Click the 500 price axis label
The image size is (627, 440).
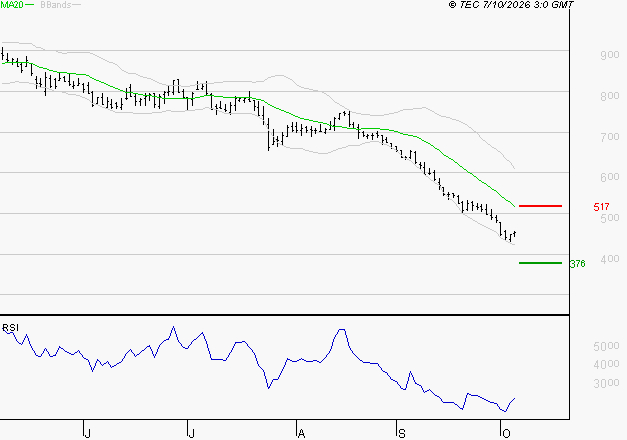tap(610, 218)
